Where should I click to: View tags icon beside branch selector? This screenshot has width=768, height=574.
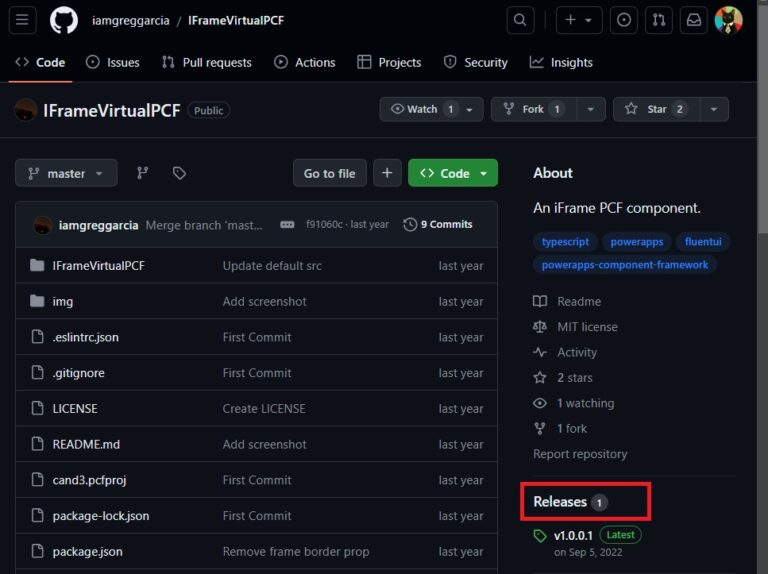(179, 173)
